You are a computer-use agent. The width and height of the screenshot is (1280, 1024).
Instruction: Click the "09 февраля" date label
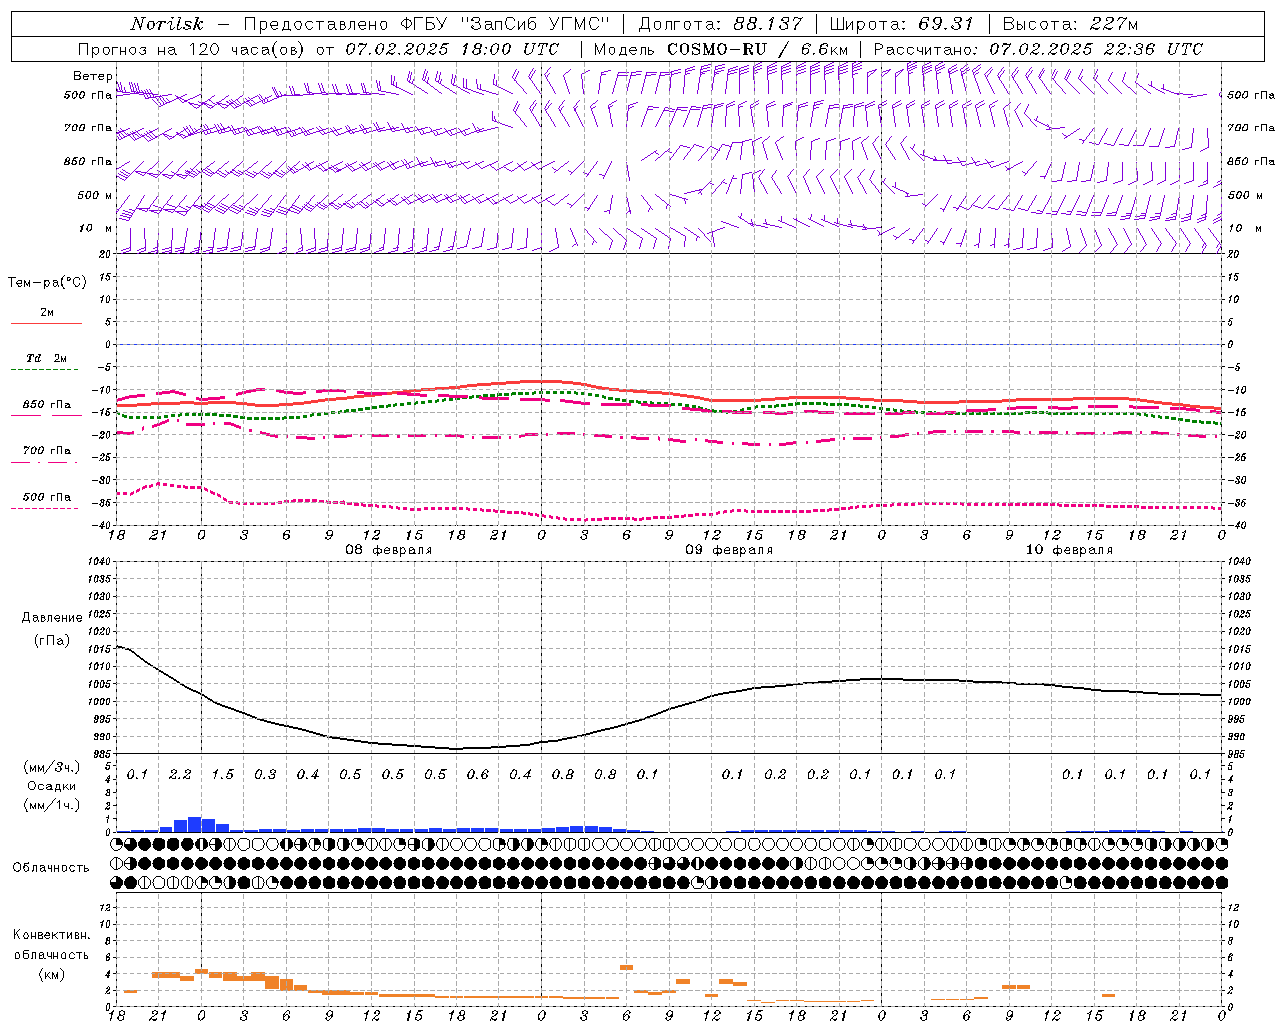(729, 550)
